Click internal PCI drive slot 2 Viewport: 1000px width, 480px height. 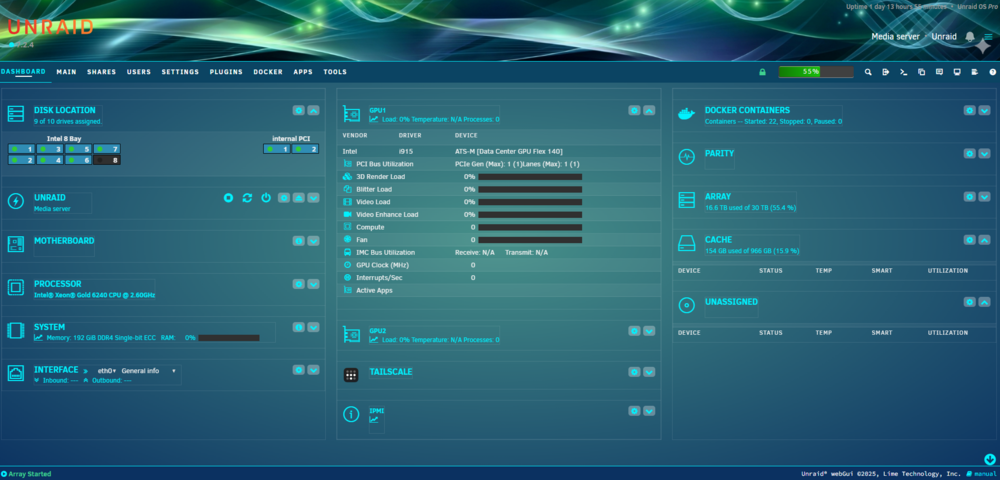[x=305, y=149]
